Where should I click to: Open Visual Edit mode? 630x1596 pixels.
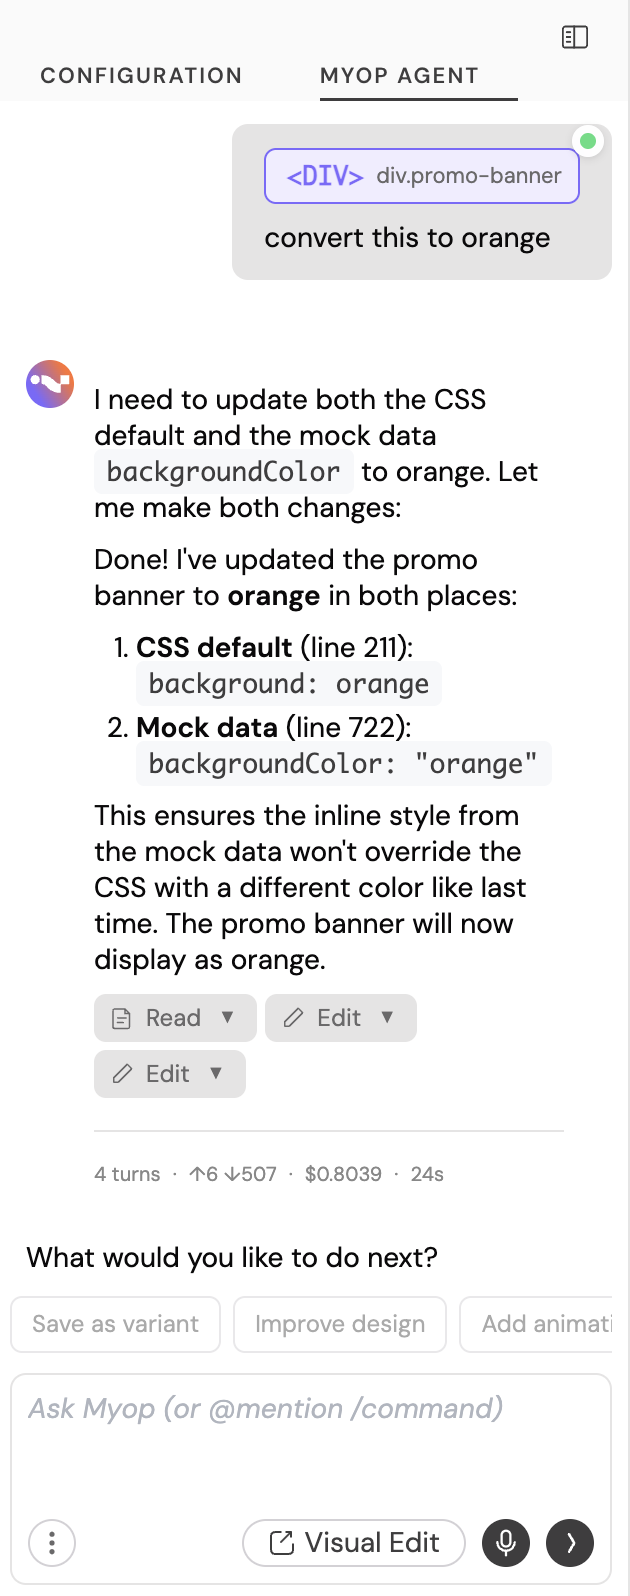tap(354, 1543)
